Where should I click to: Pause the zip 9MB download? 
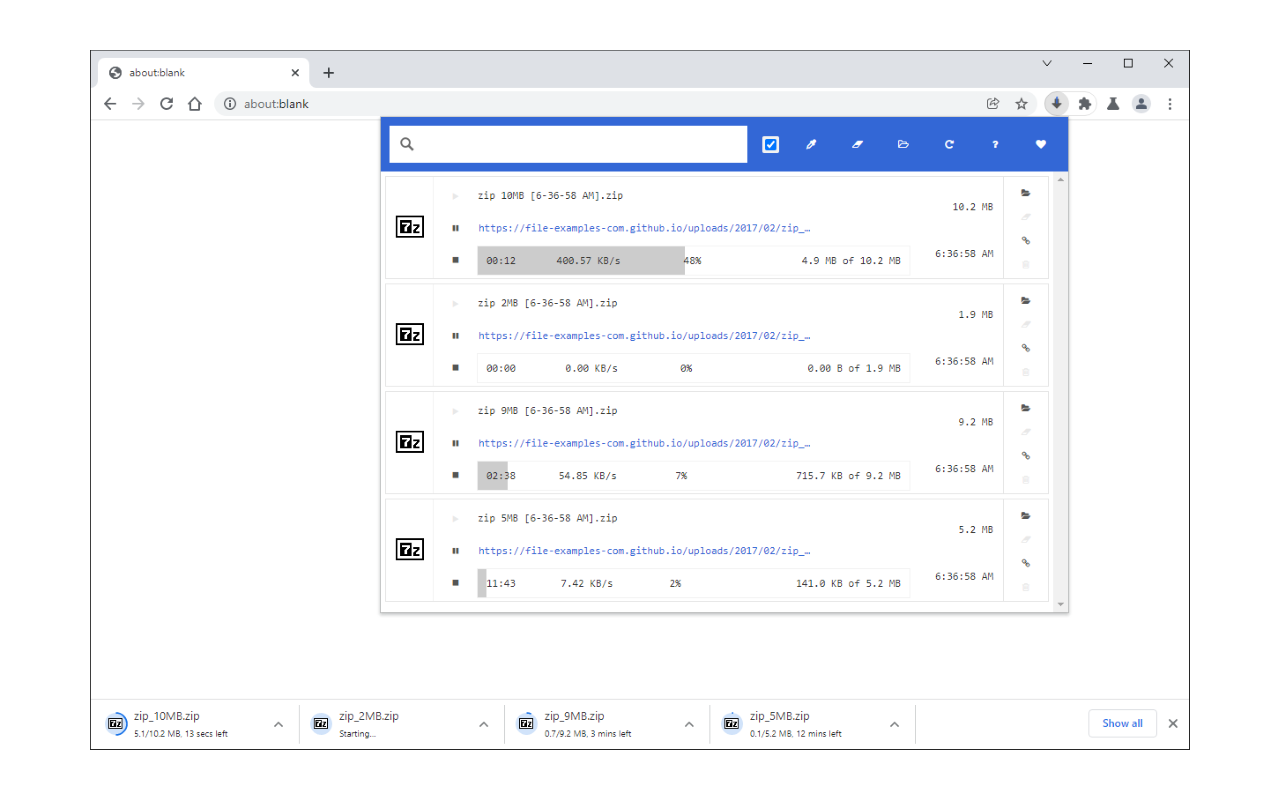(x=455, y=443)
